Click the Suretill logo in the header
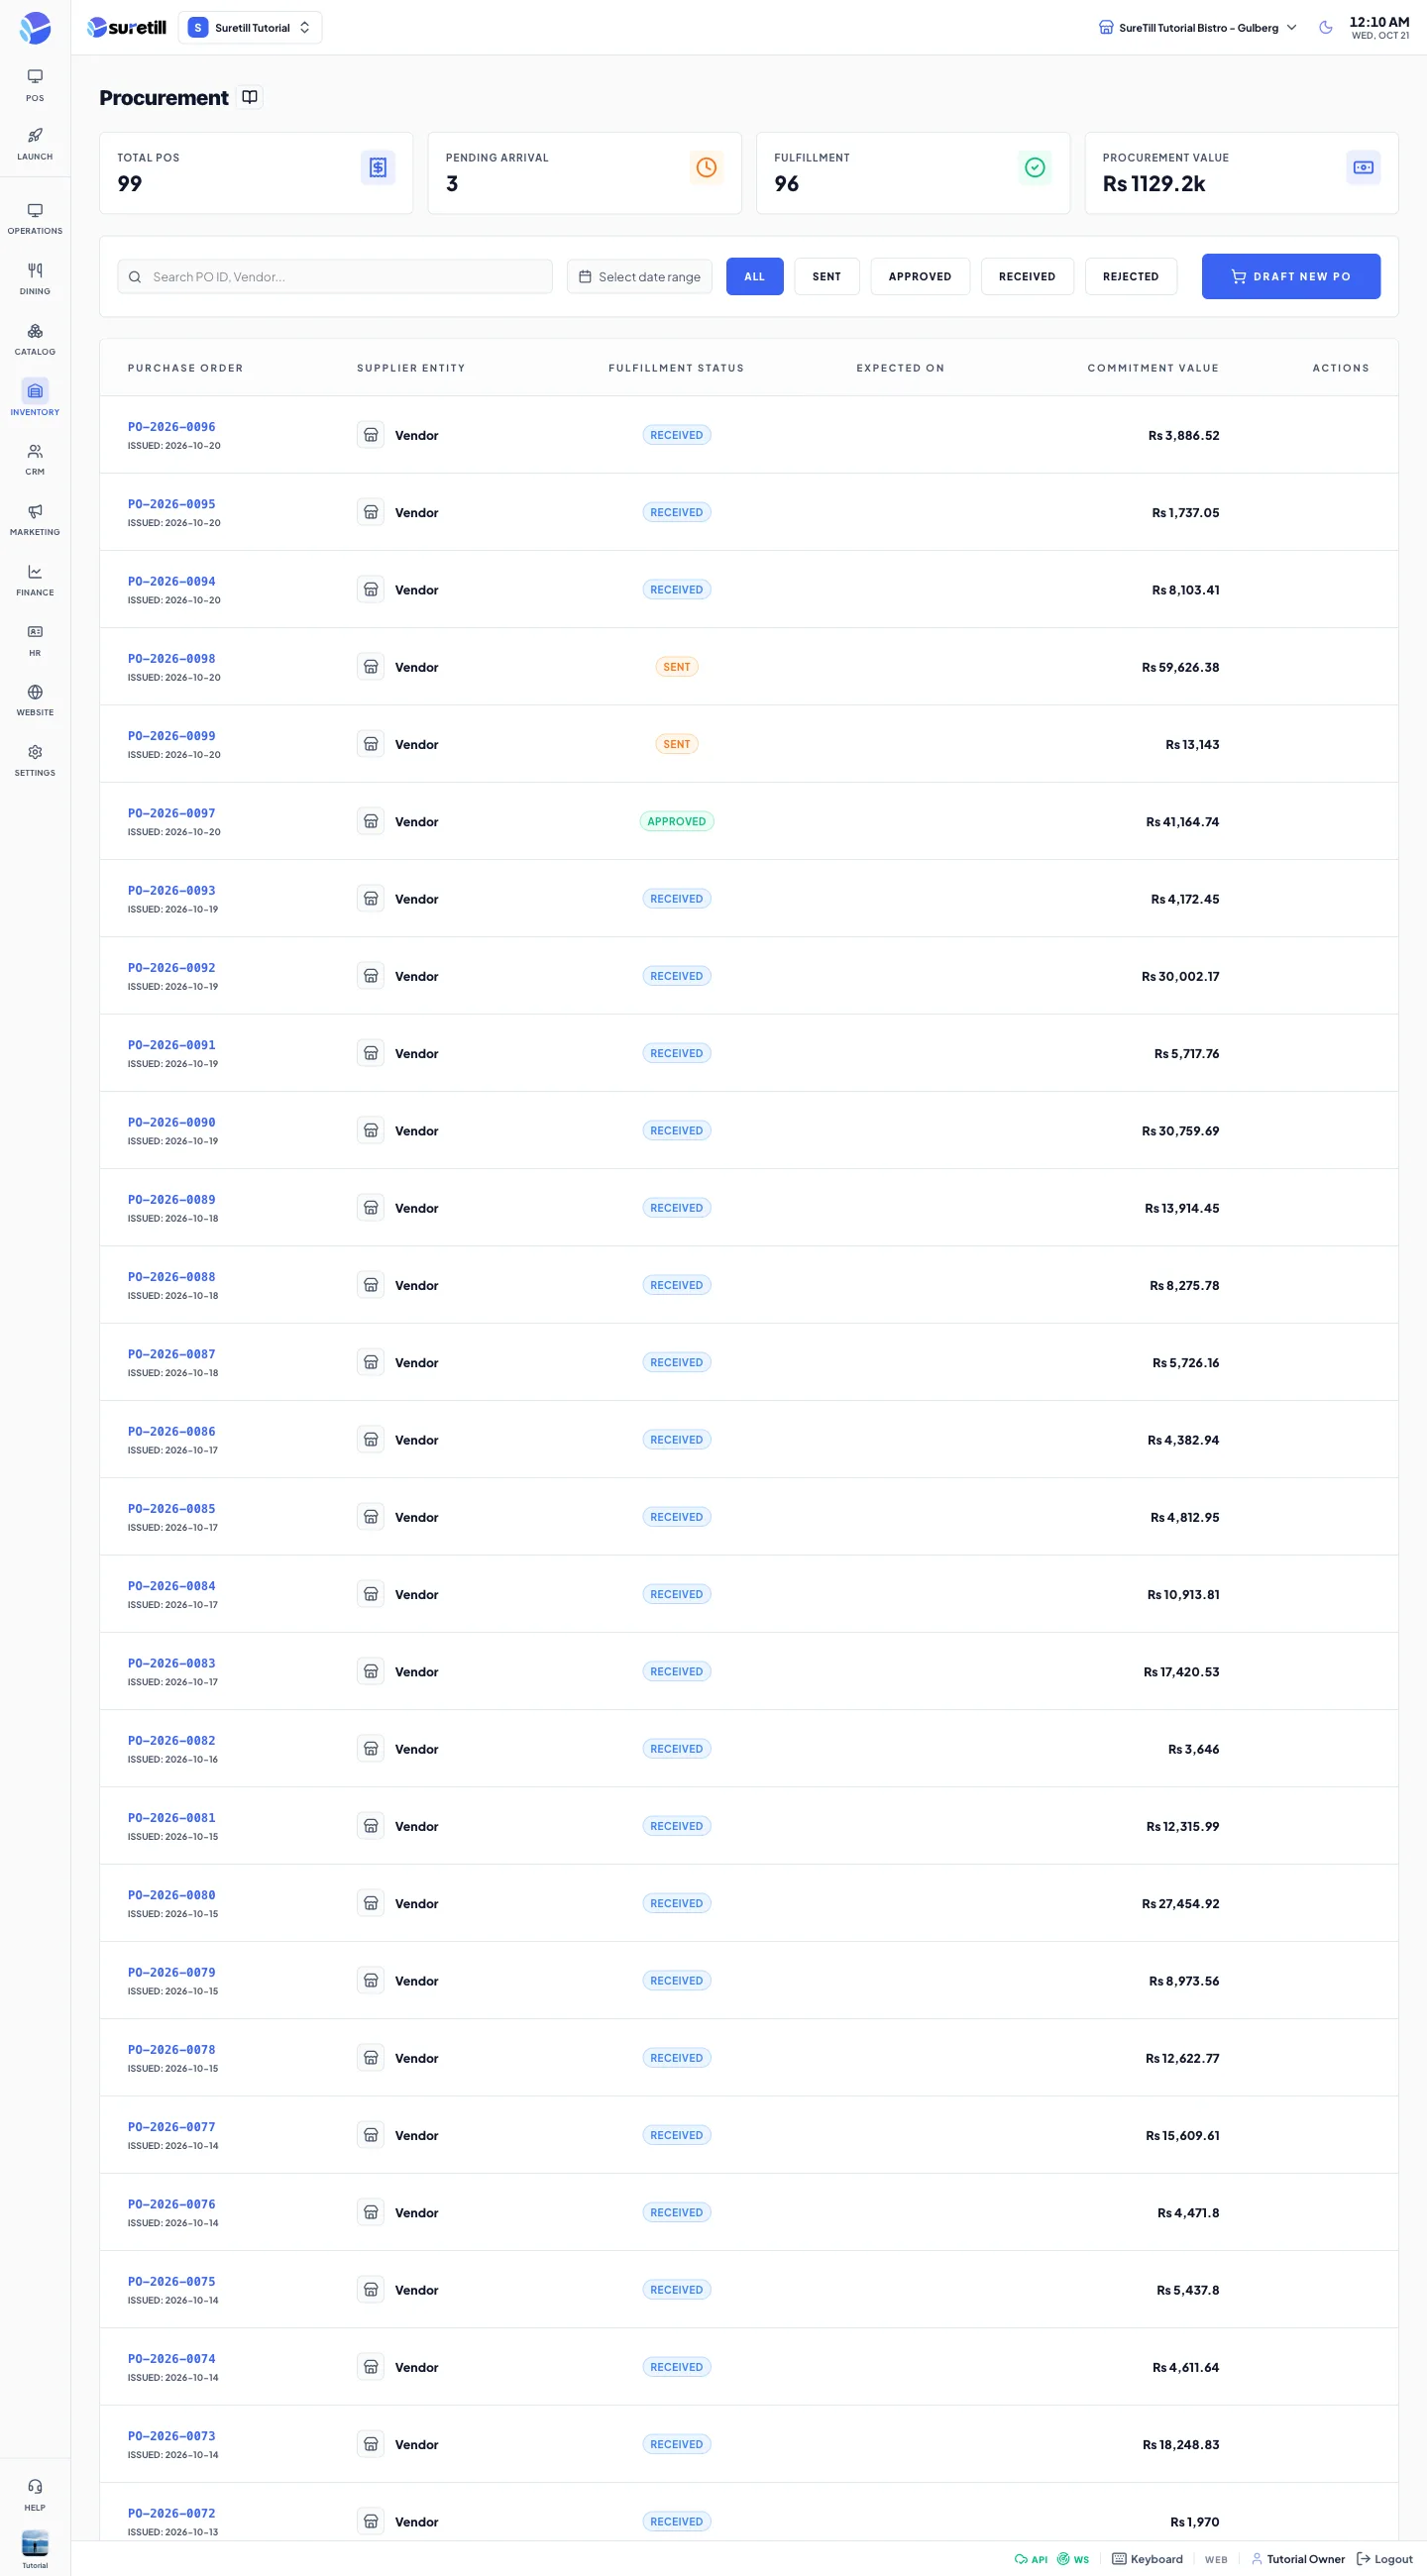1427x2576 pixels. 127,27
